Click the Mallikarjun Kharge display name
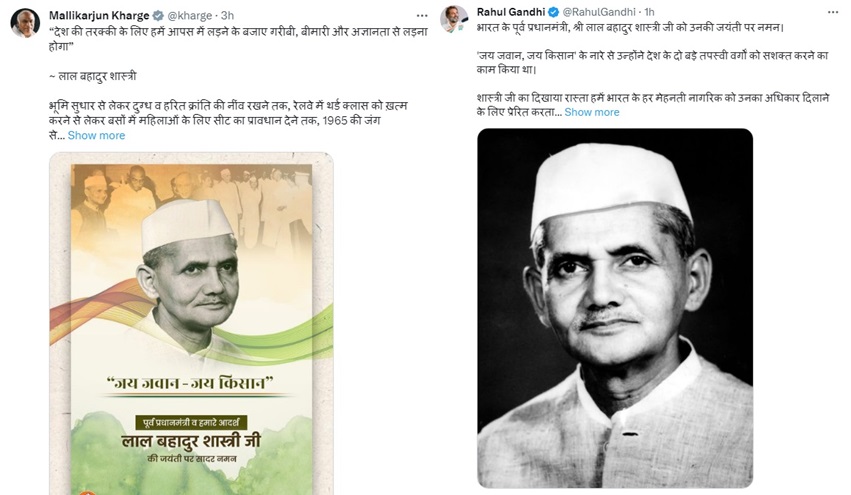Image resolution: width=851 pixels, height=495 pixels. pos(99,15)
